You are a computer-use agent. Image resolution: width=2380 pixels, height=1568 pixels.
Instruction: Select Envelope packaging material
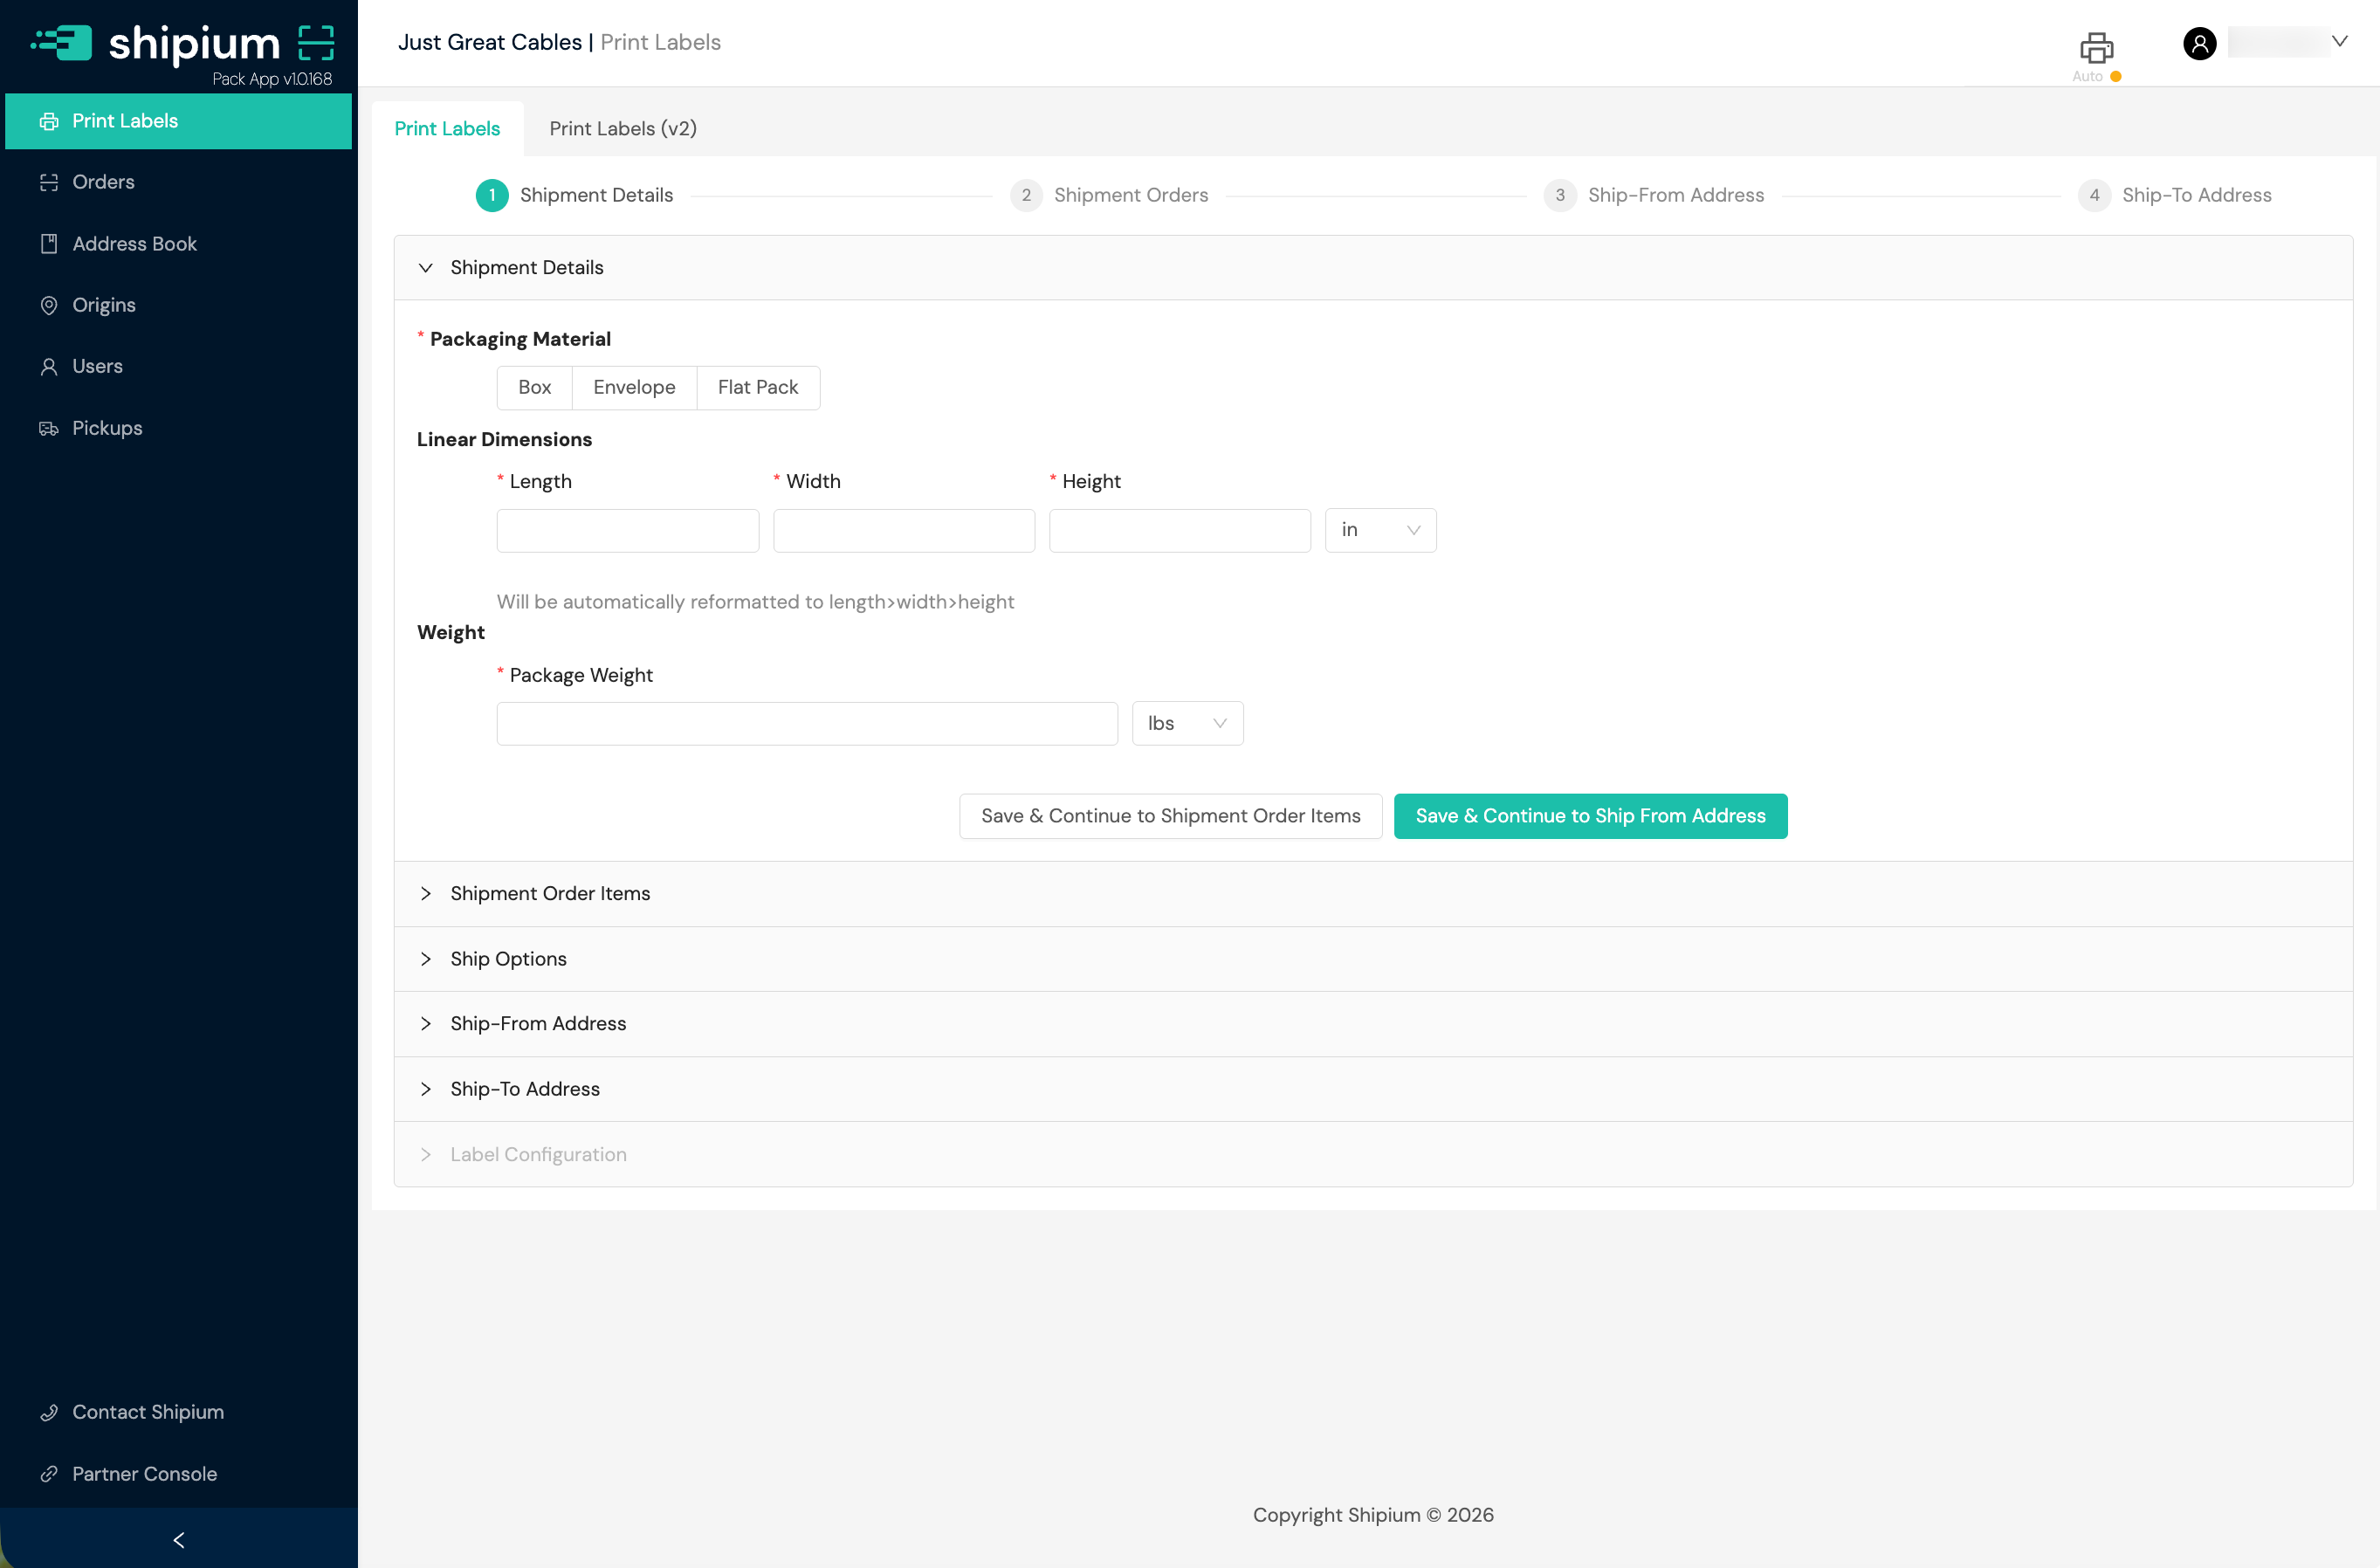[634, 388]
